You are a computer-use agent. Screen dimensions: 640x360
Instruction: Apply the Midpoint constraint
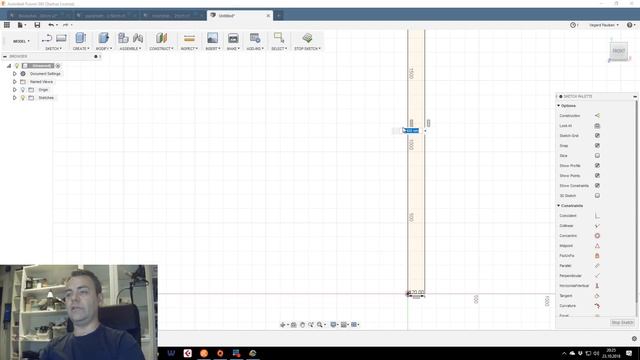(x=597, y=246)
